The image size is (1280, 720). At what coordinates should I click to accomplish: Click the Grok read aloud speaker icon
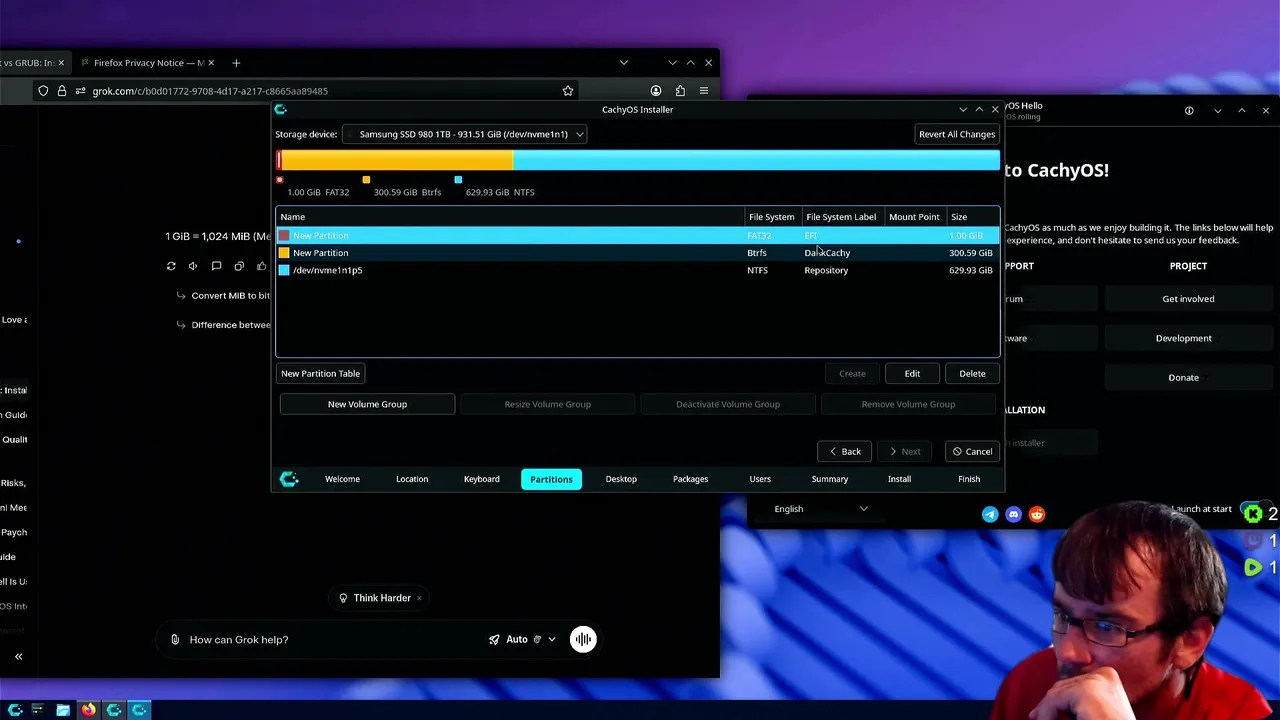(x=193, y=266)
